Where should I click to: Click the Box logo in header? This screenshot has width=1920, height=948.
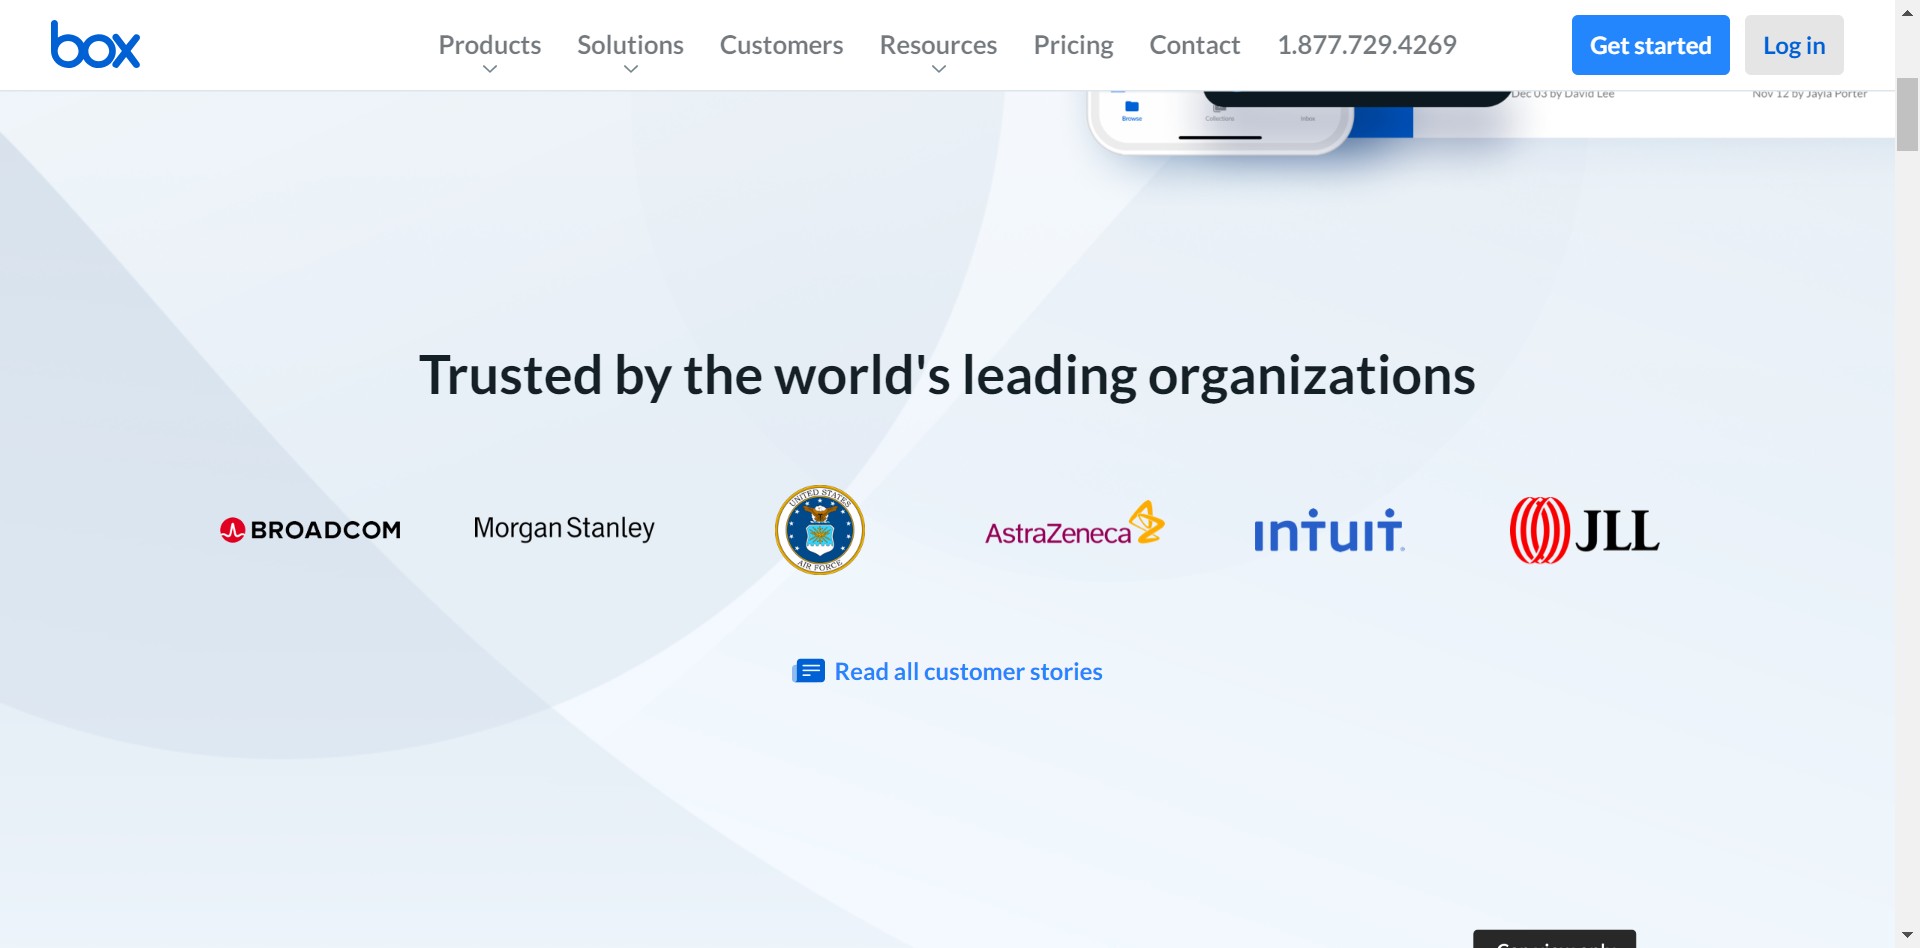95,45
